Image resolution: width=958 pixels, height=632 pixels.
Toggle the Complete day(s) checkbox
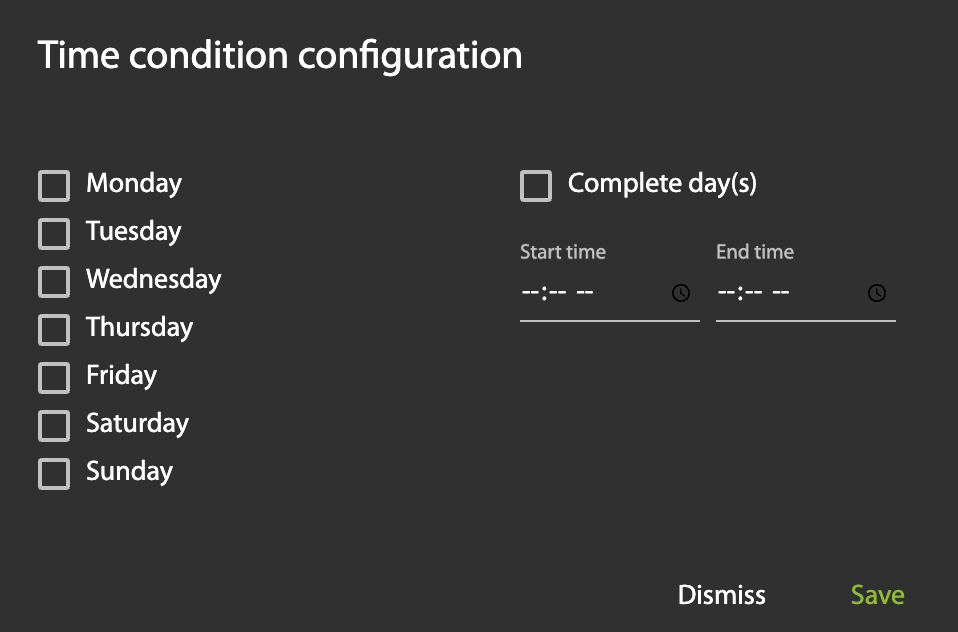[536, 185]
